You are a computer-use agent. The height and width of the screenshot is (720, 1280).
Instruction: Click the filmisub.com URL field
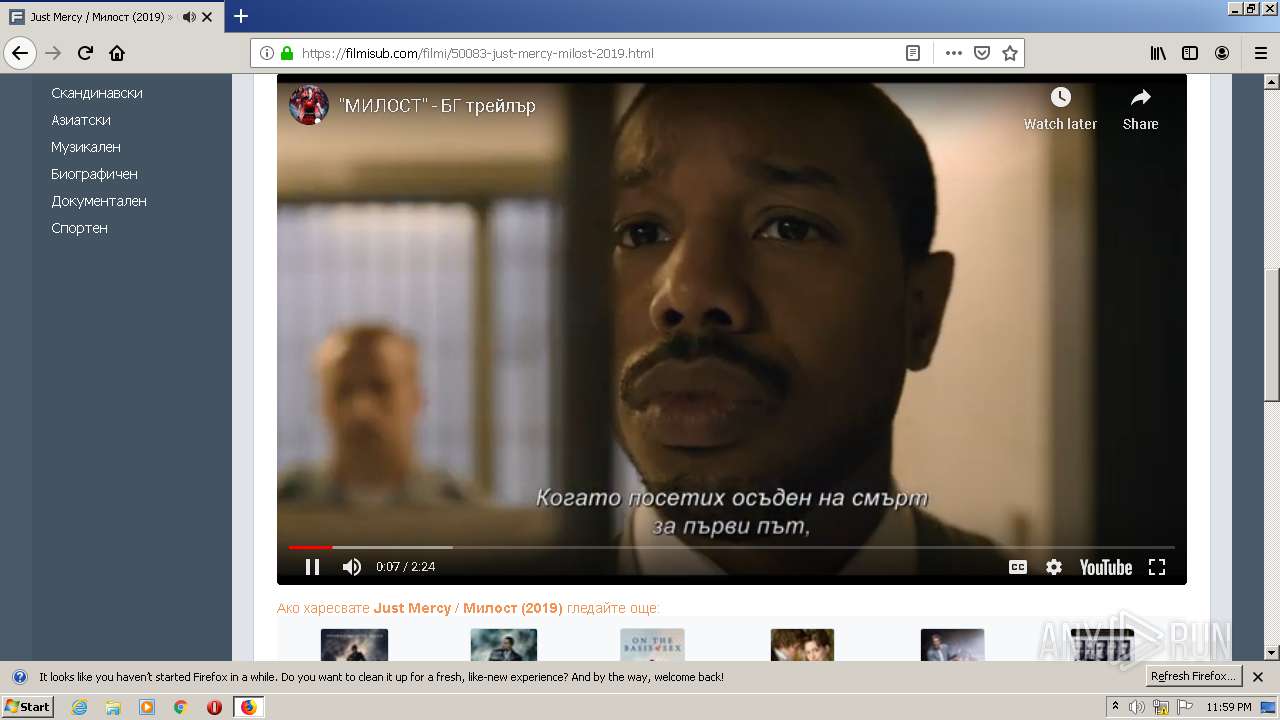click(x=598, y=53)
